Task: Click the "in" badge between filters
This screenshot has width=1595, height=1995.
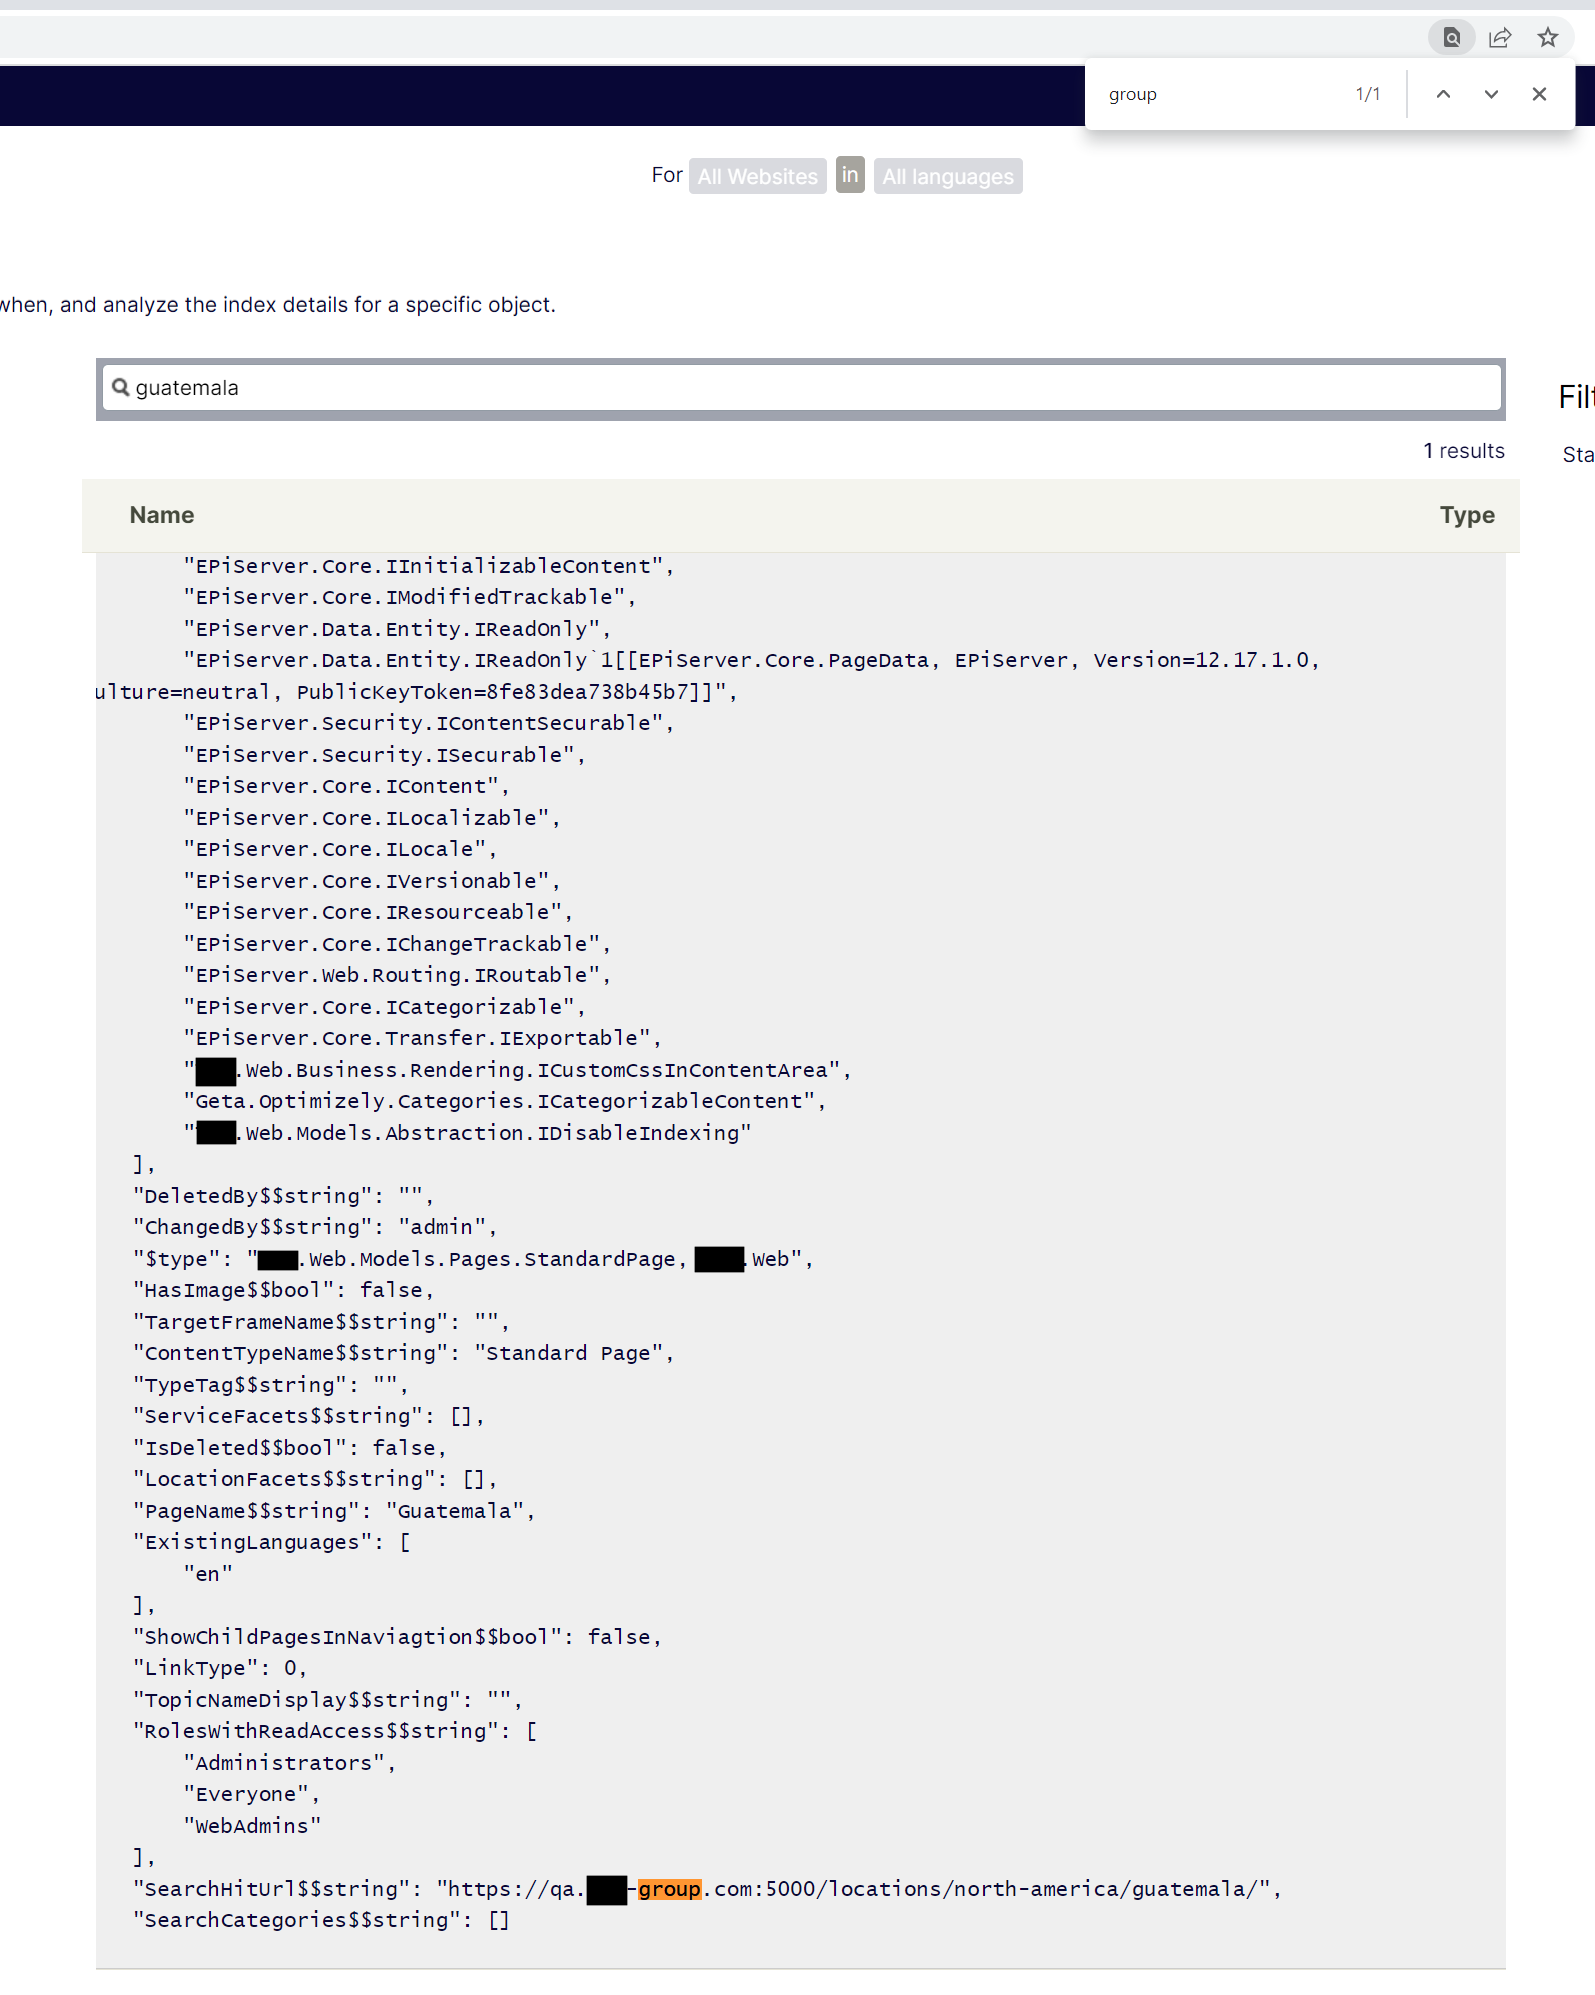Action: pos(850,175)
